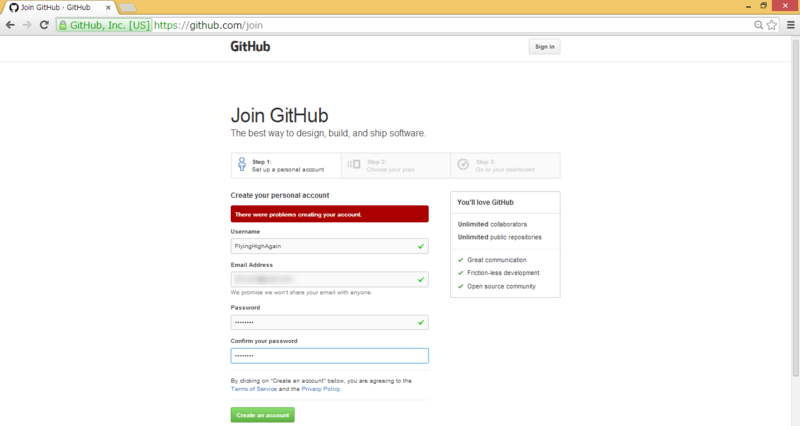The width and height of the screenshot is (800, 426).
Task: Click the browser forward arrow
Action: [27, 25]
